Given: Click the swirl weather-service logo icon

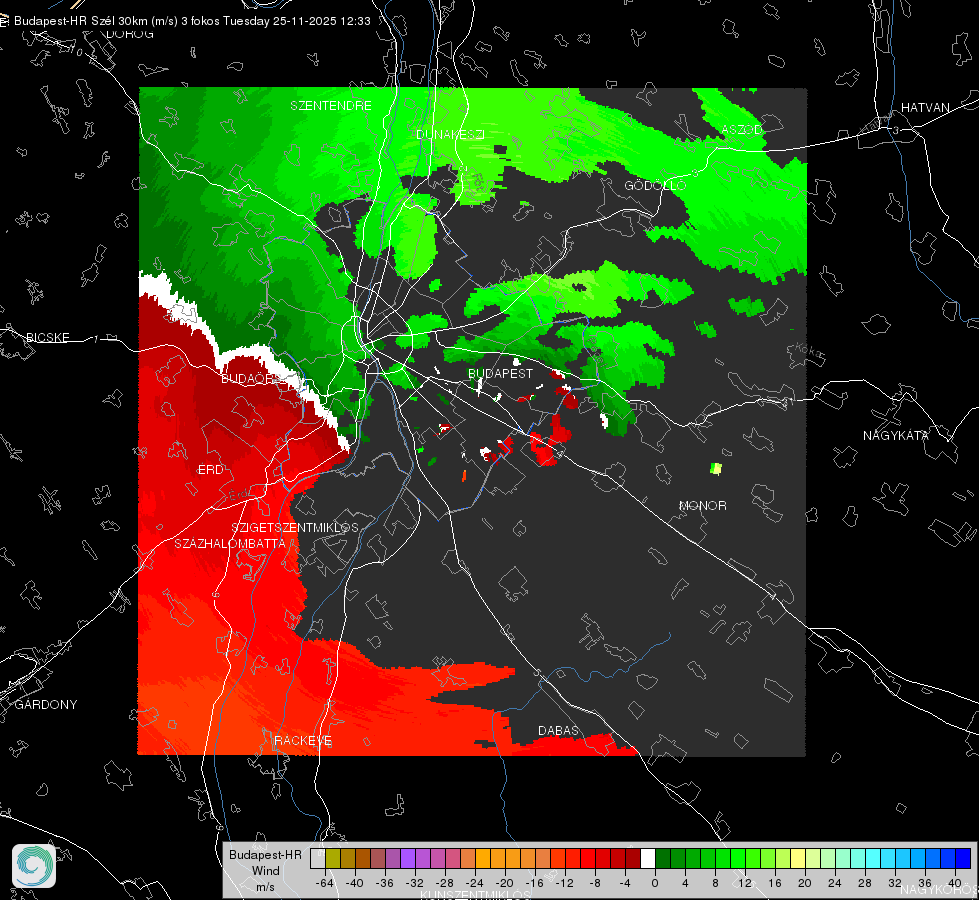Looking at the screenshot, I should coord(34,866).
